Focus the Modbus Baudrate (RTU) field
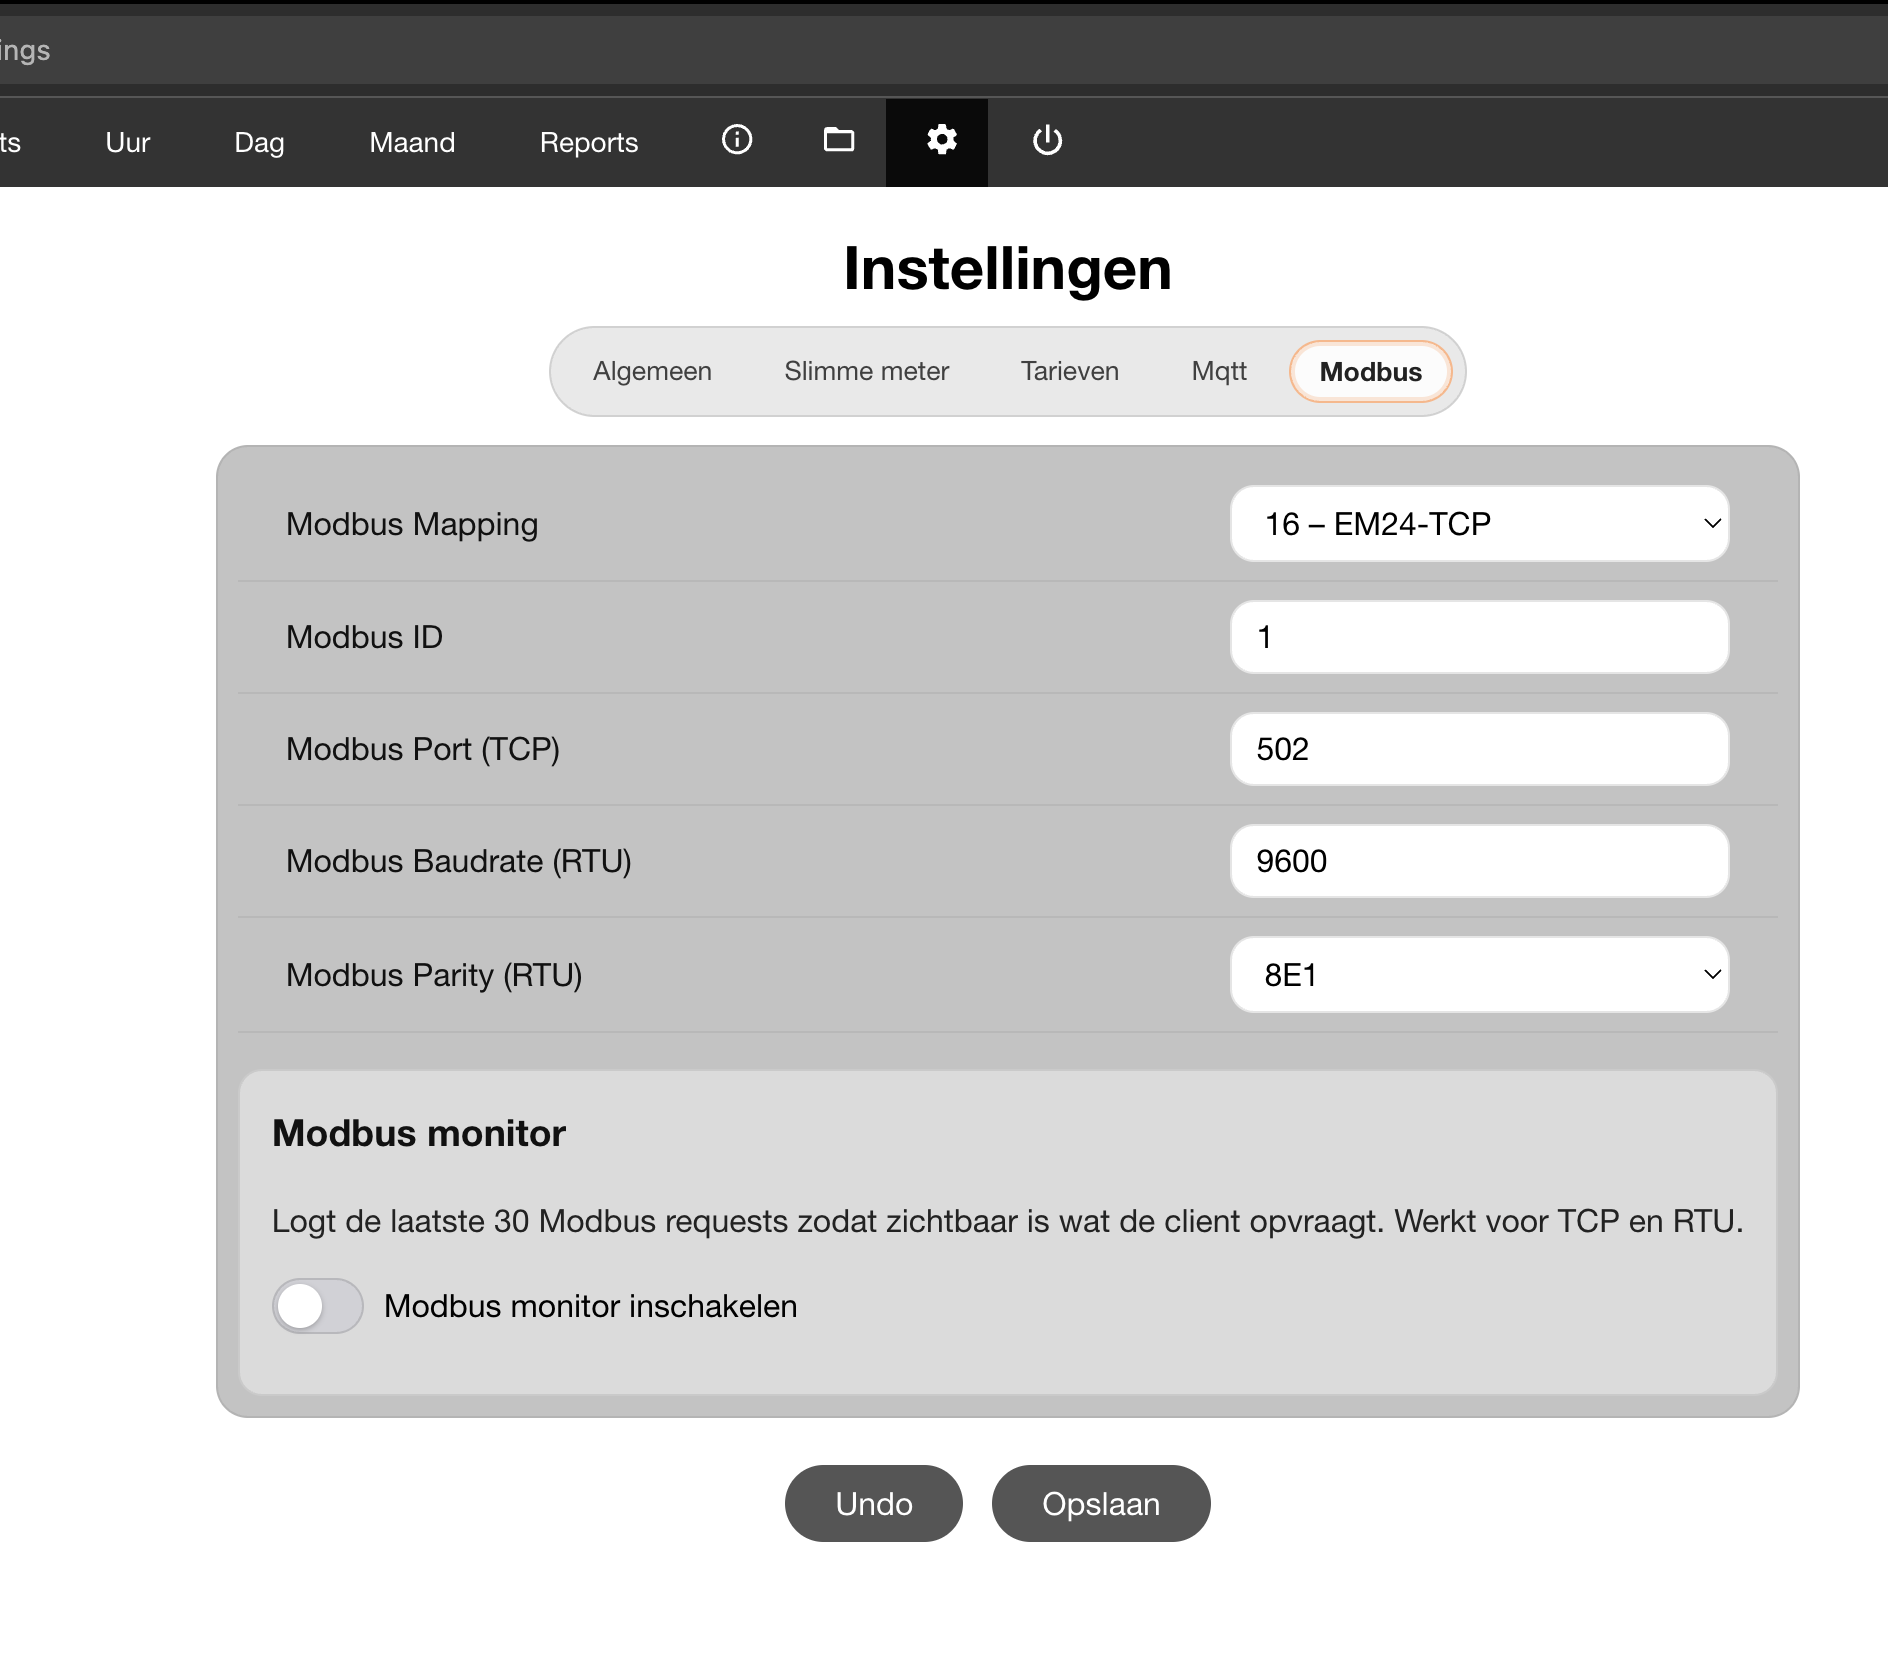Screen dimensions: 1888x1660 (1479, 861)
